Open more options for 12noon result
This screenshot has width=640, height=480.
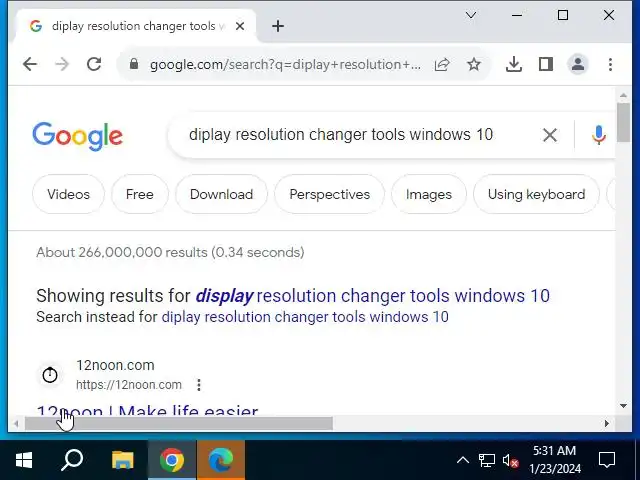click(198, 385)
